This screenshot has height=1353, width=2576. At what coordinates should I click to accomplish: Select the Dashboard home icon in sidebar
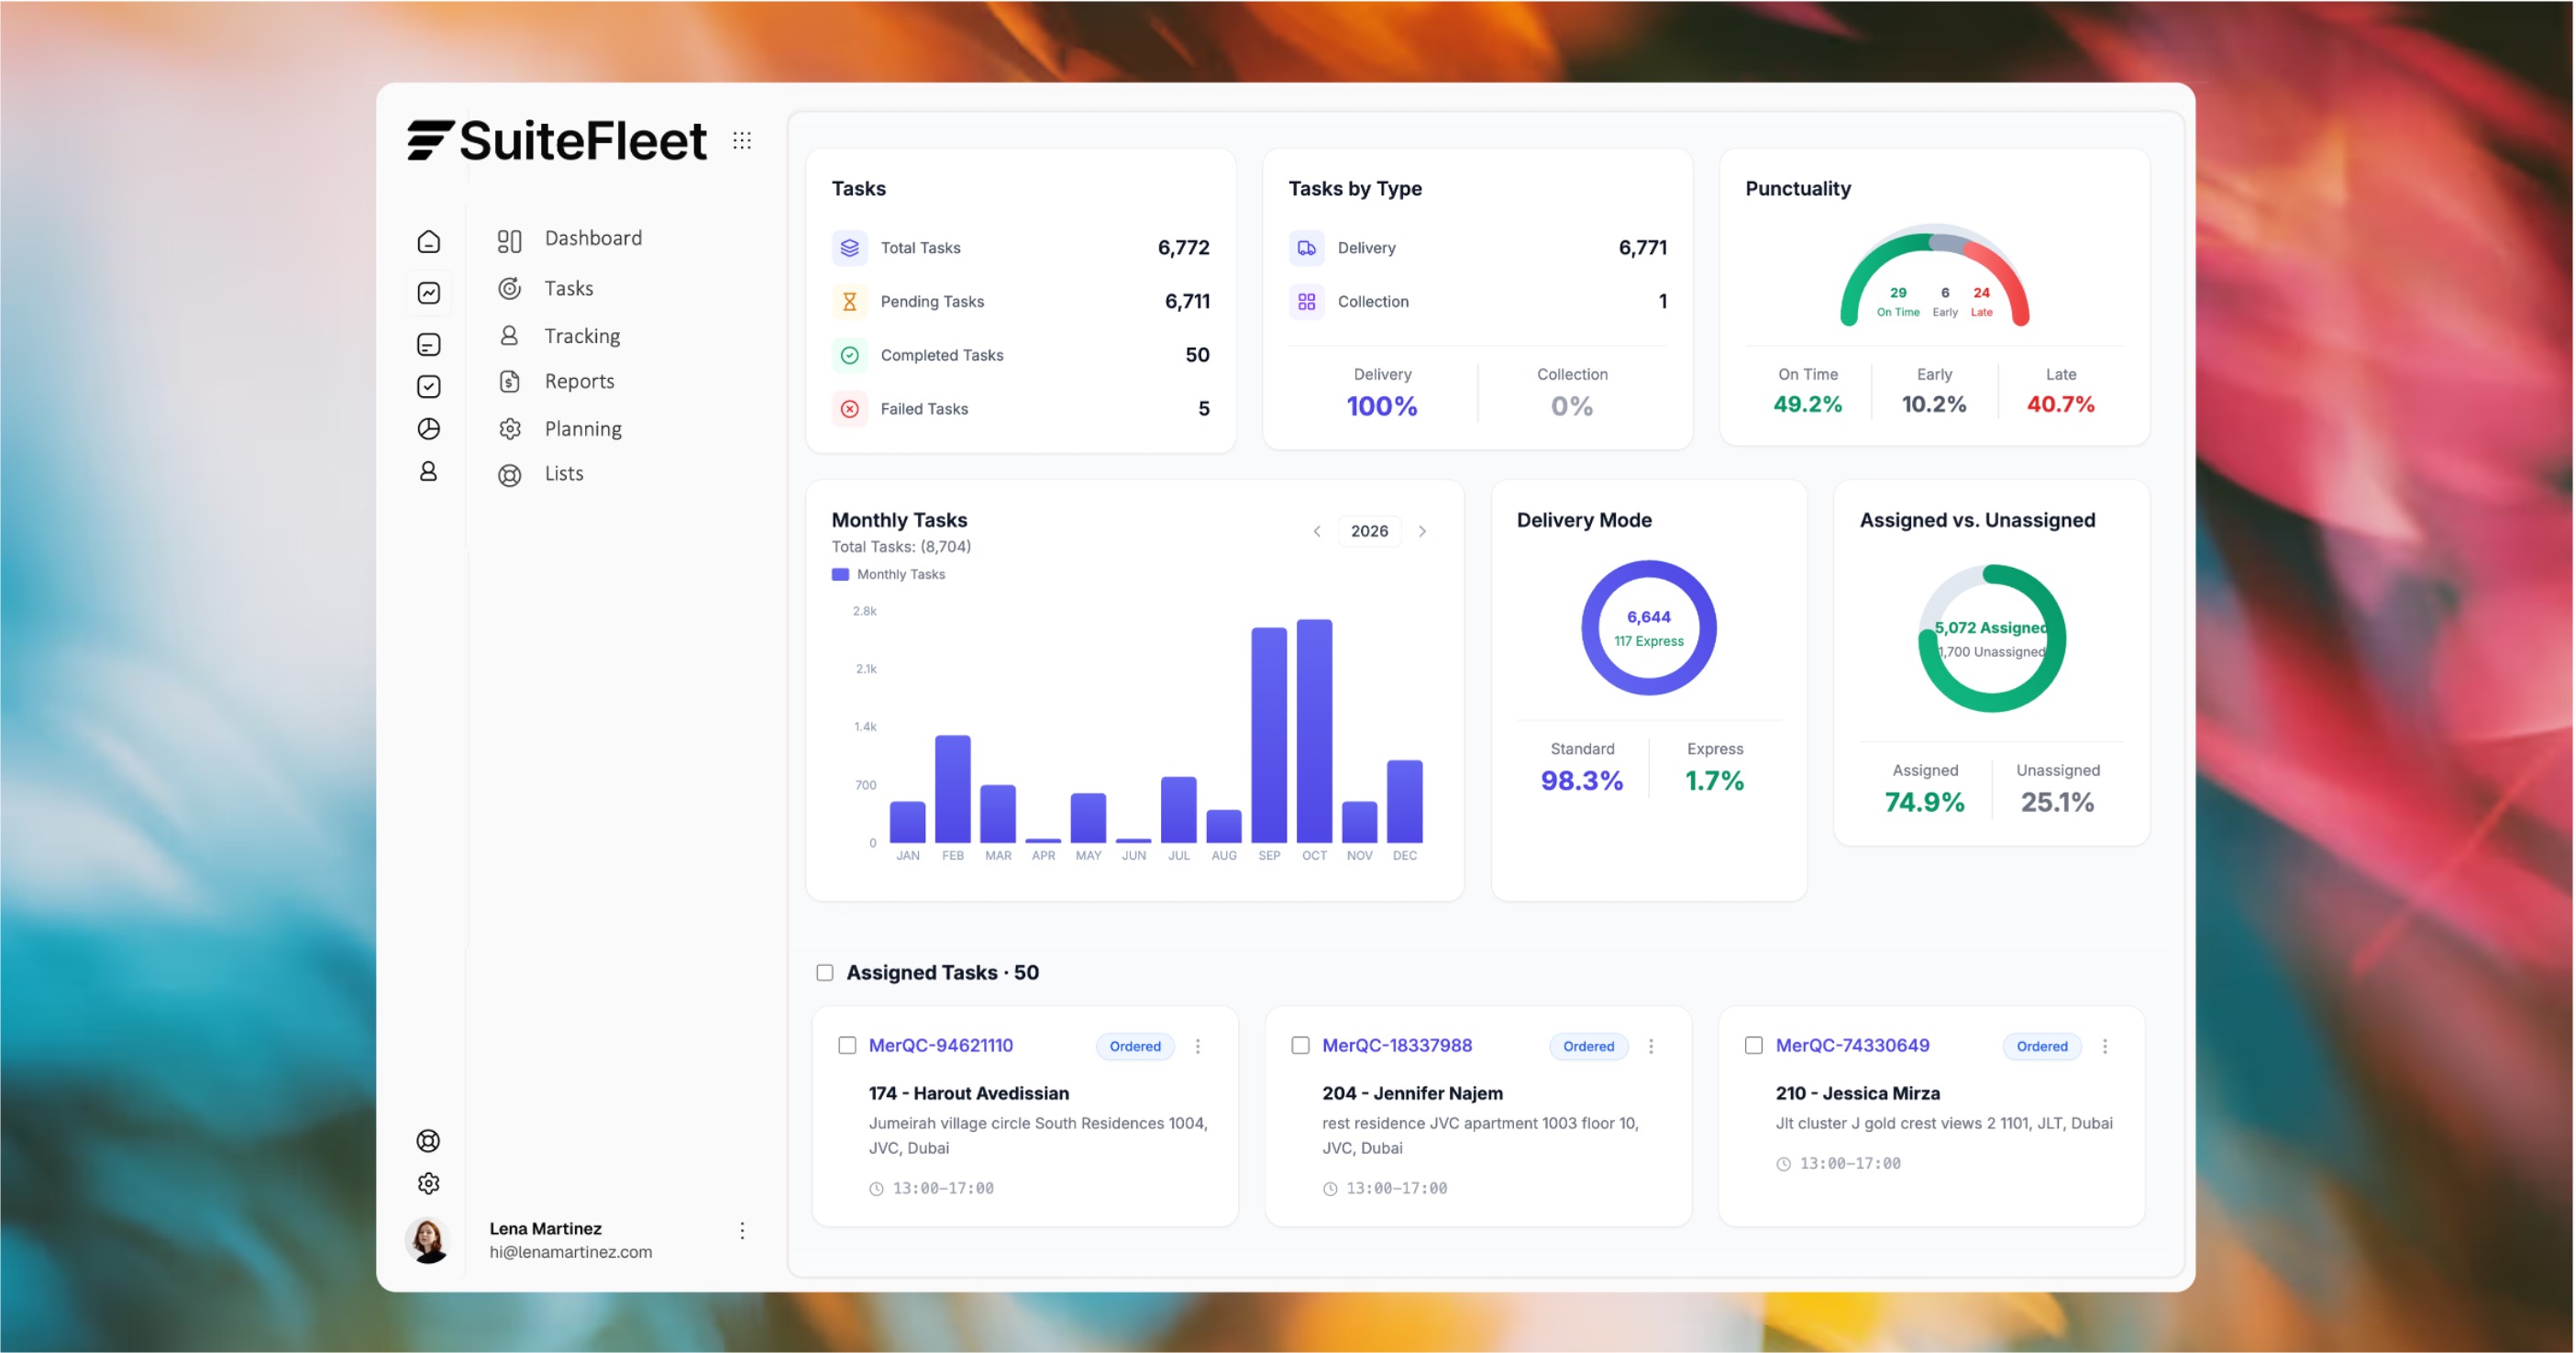(428, 241)
